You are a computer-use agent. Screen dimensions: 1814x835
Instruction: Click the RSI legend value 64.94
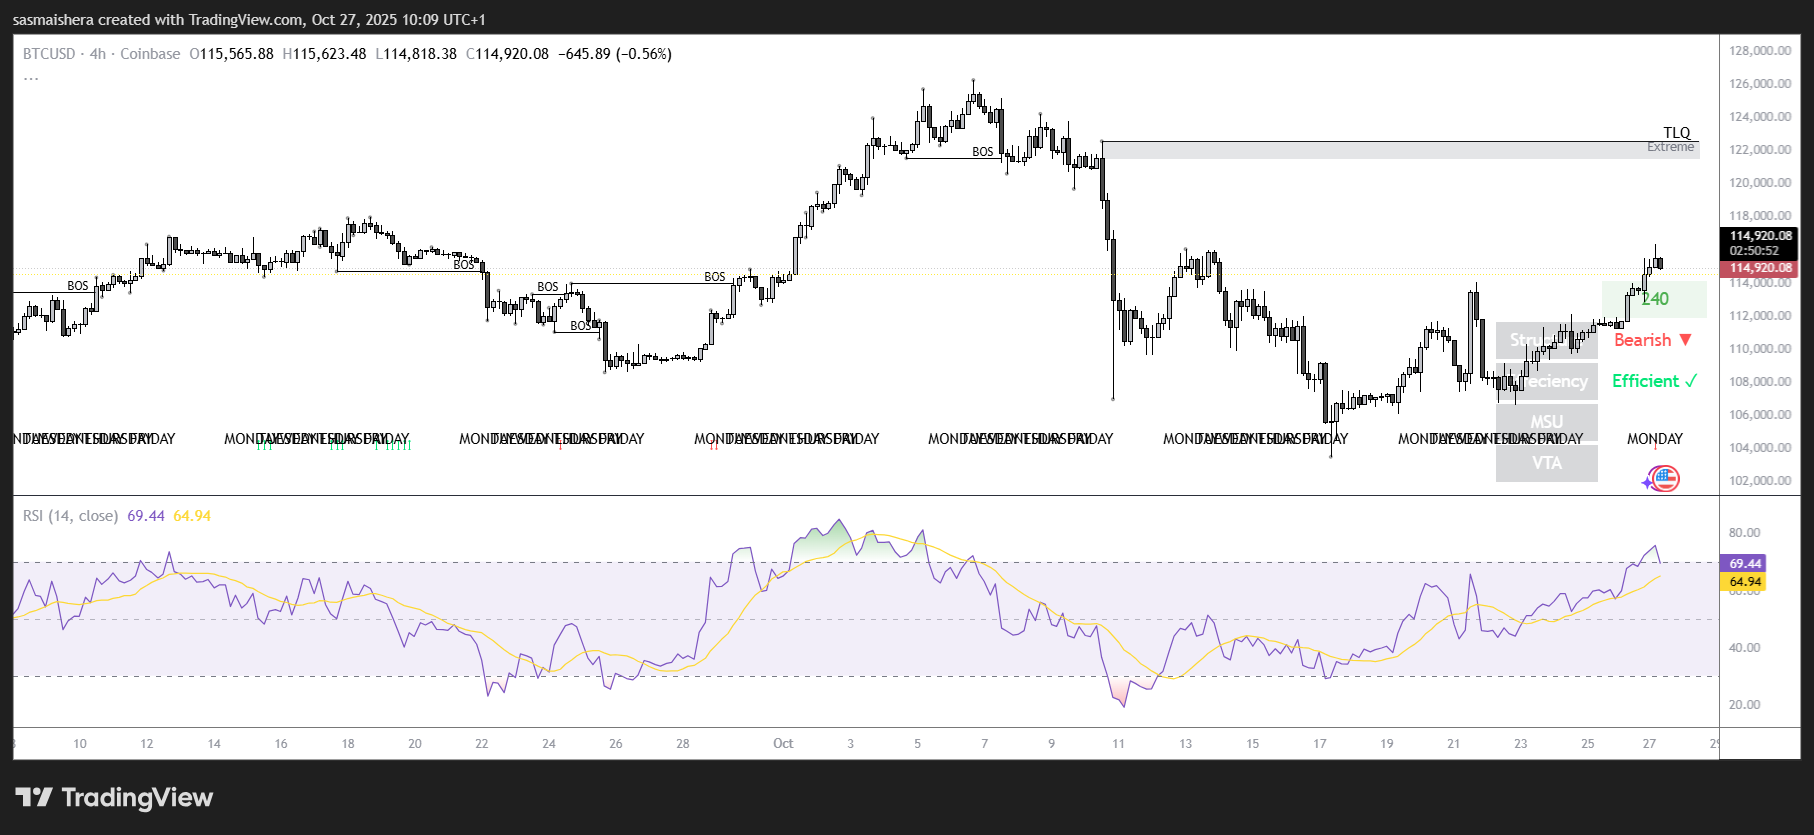(x=192, y=516)
